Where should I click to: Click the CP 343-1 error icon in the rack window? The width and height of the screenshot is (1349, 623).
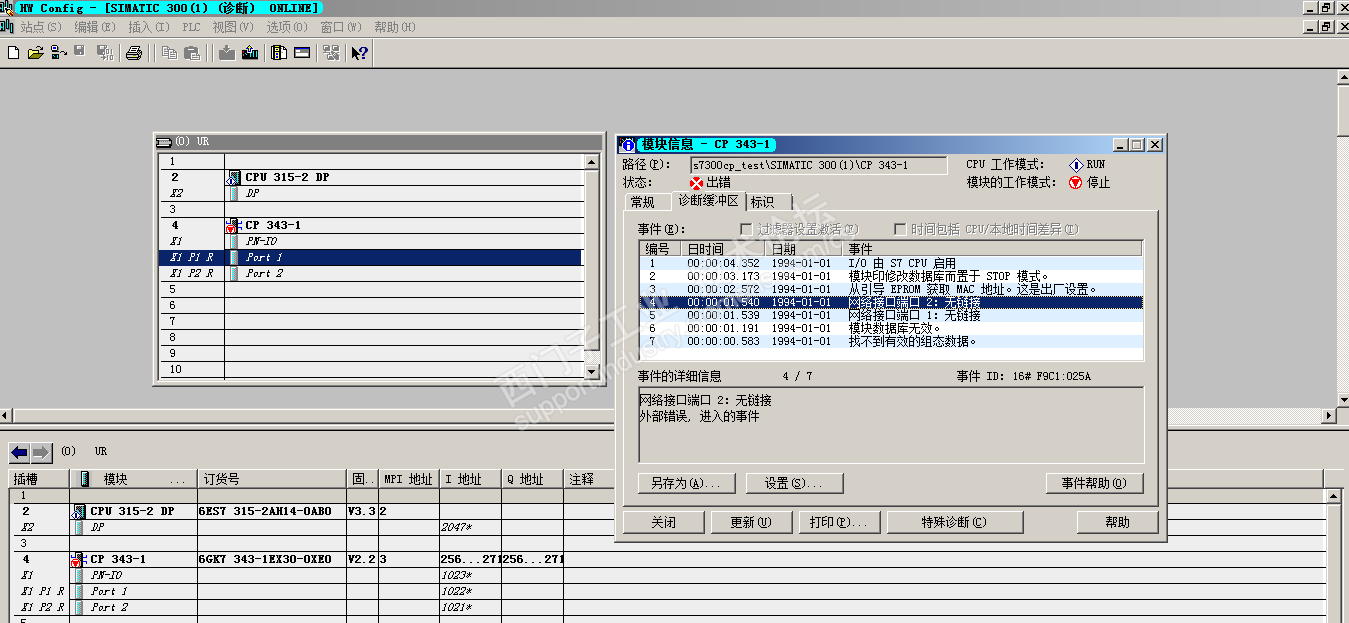coord(234,225)
